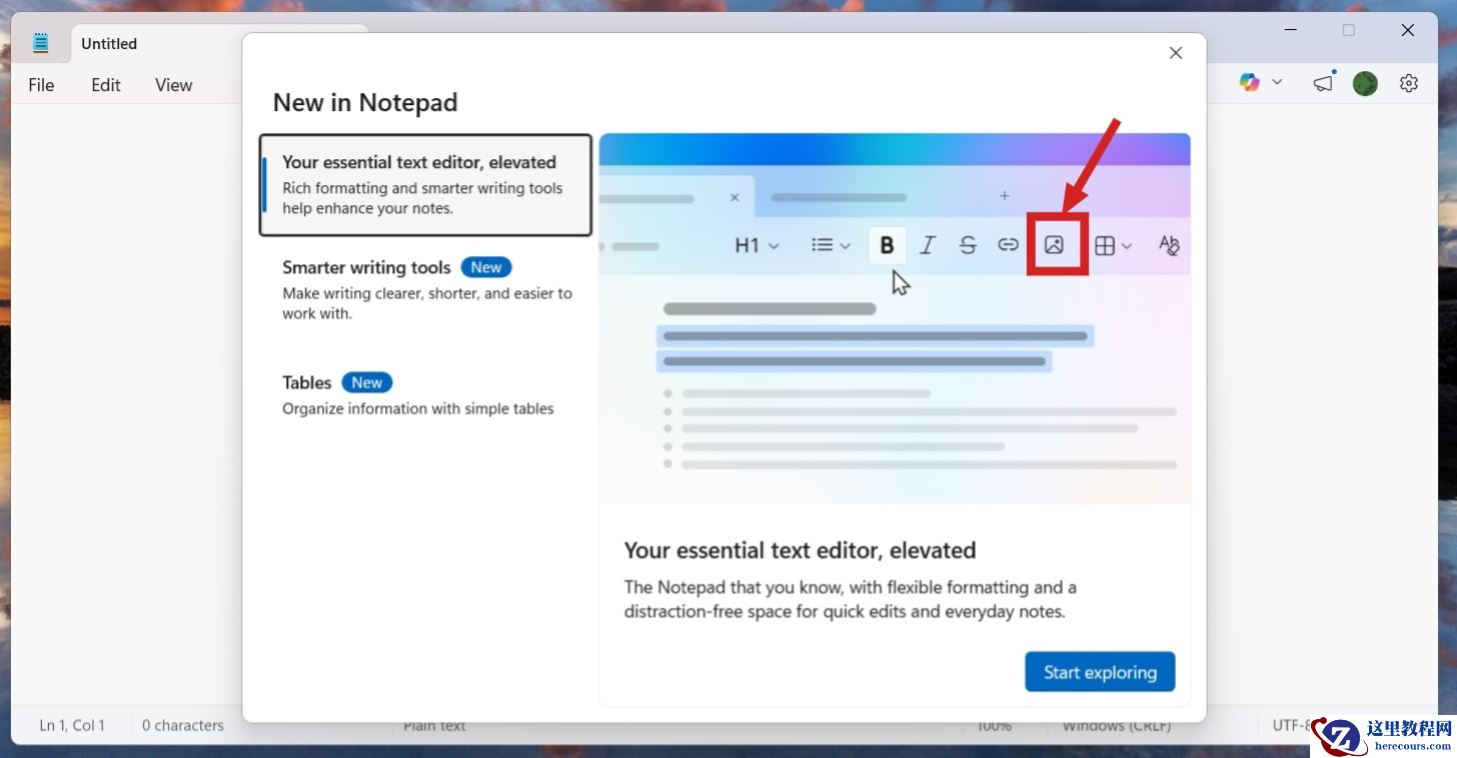
Task: Click the Start exploring button
Action: [1100, 672]
